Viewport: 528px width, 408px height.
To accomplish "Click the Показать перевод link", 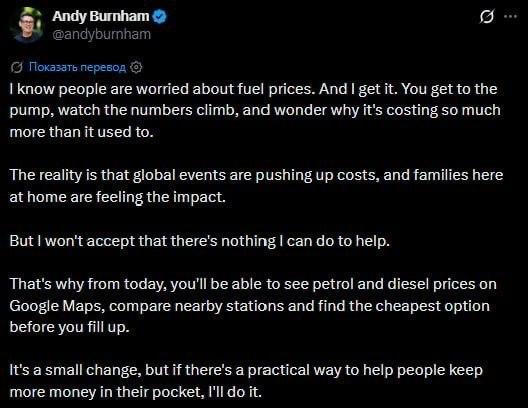I will tap(77, 67).
